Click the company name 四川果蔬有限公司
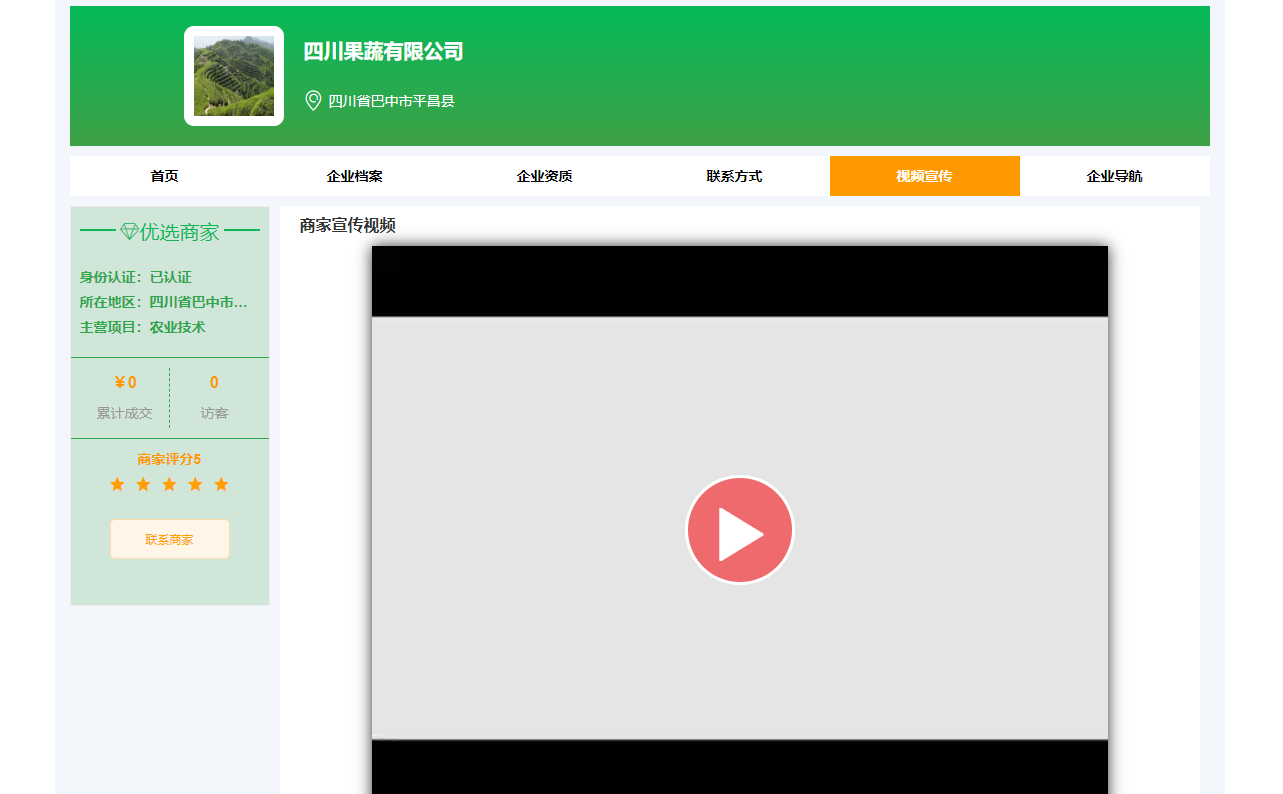 (x=383, y=52)
